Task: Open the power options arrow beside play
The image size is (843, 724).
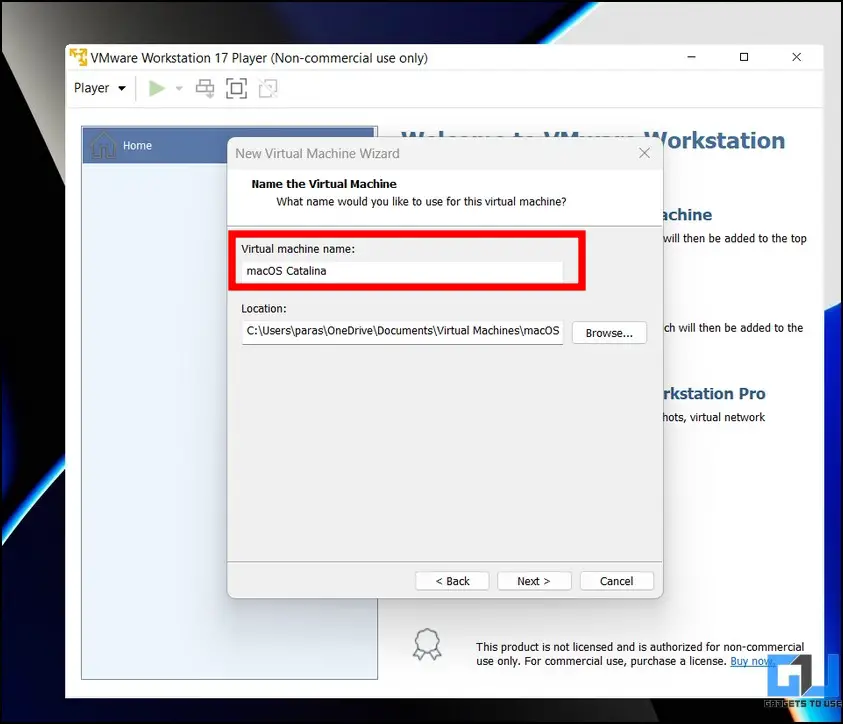Action: (x=179, y=88)
